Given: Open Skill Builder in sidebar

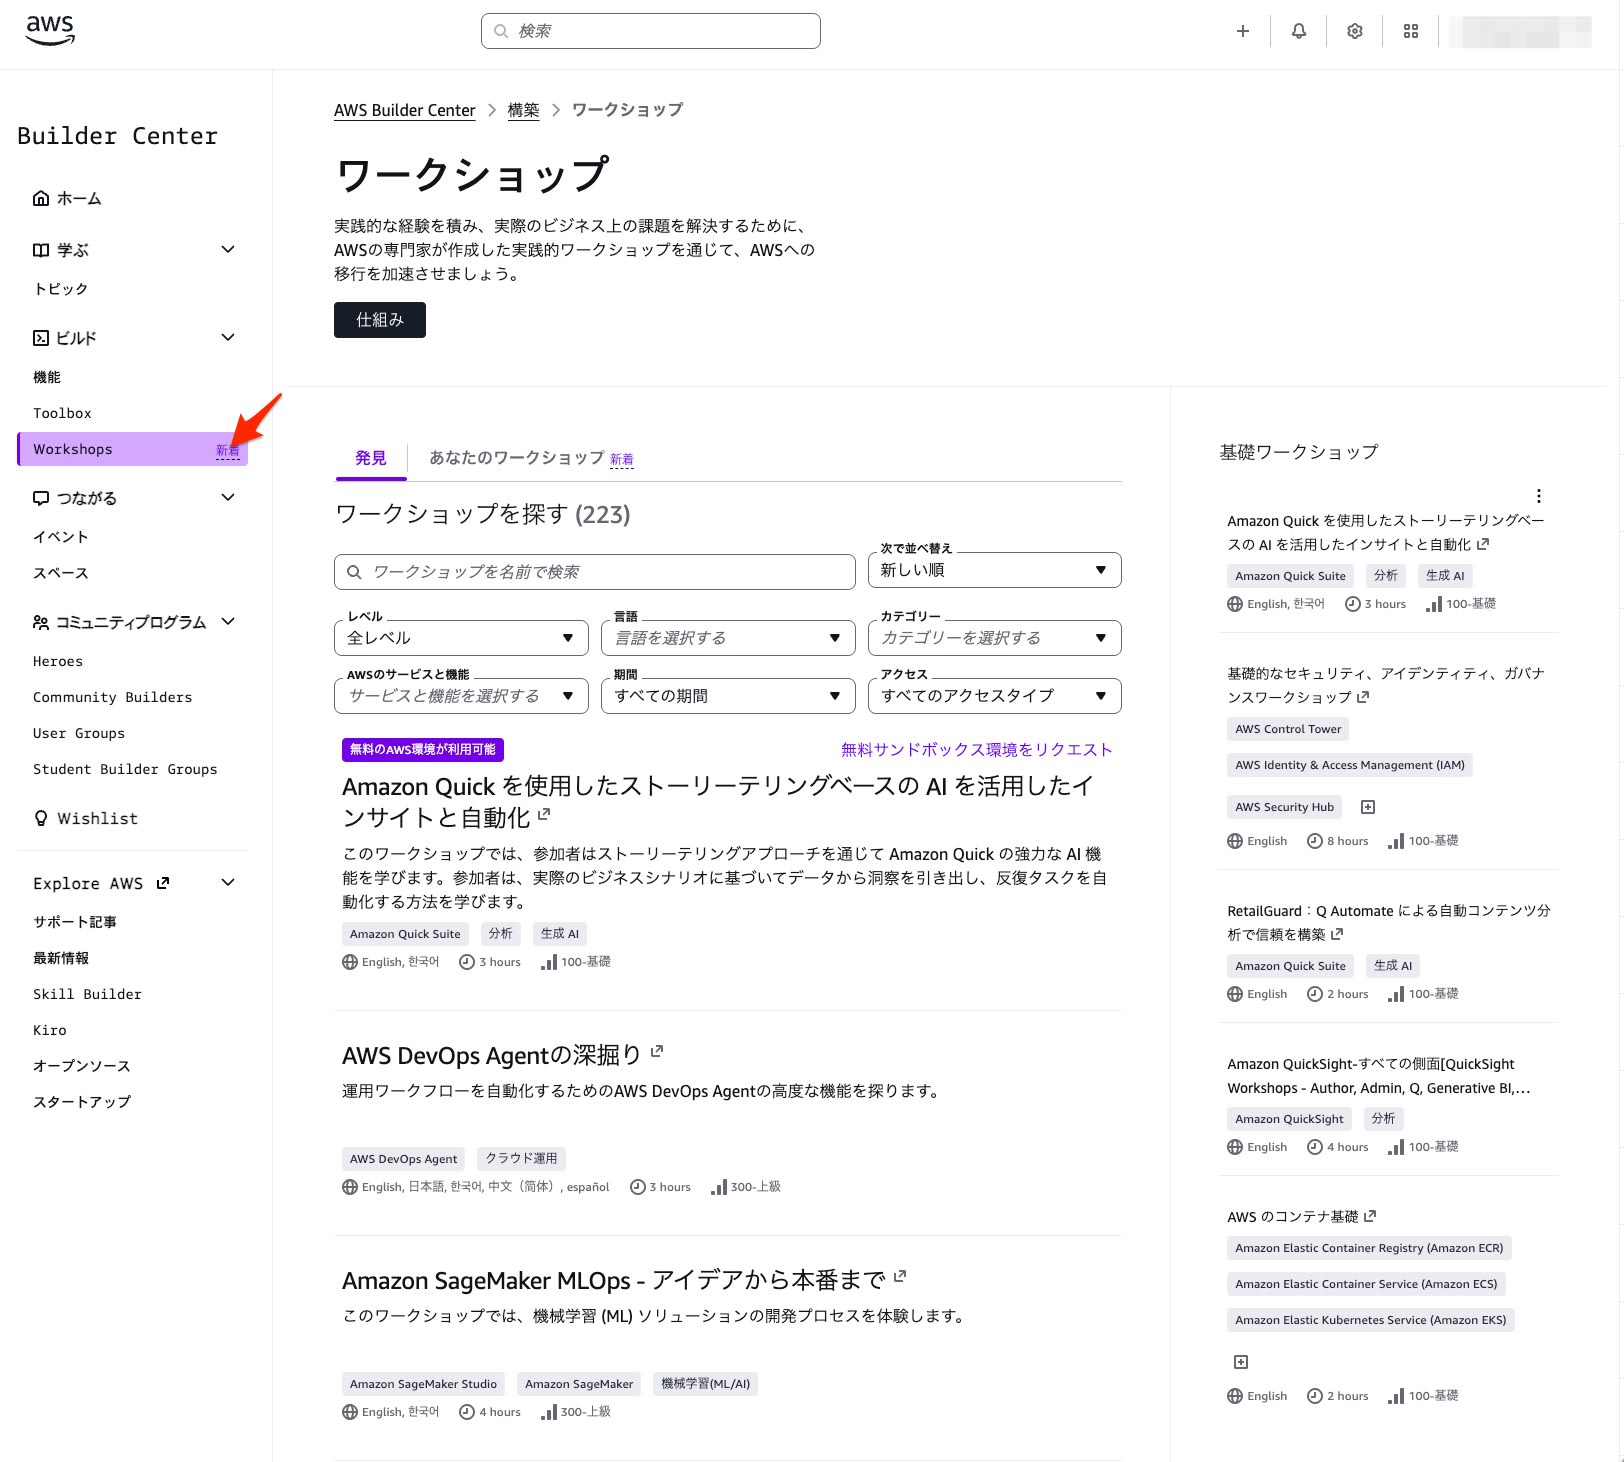Looking at the screenshot, I should [x=87, y=994].
